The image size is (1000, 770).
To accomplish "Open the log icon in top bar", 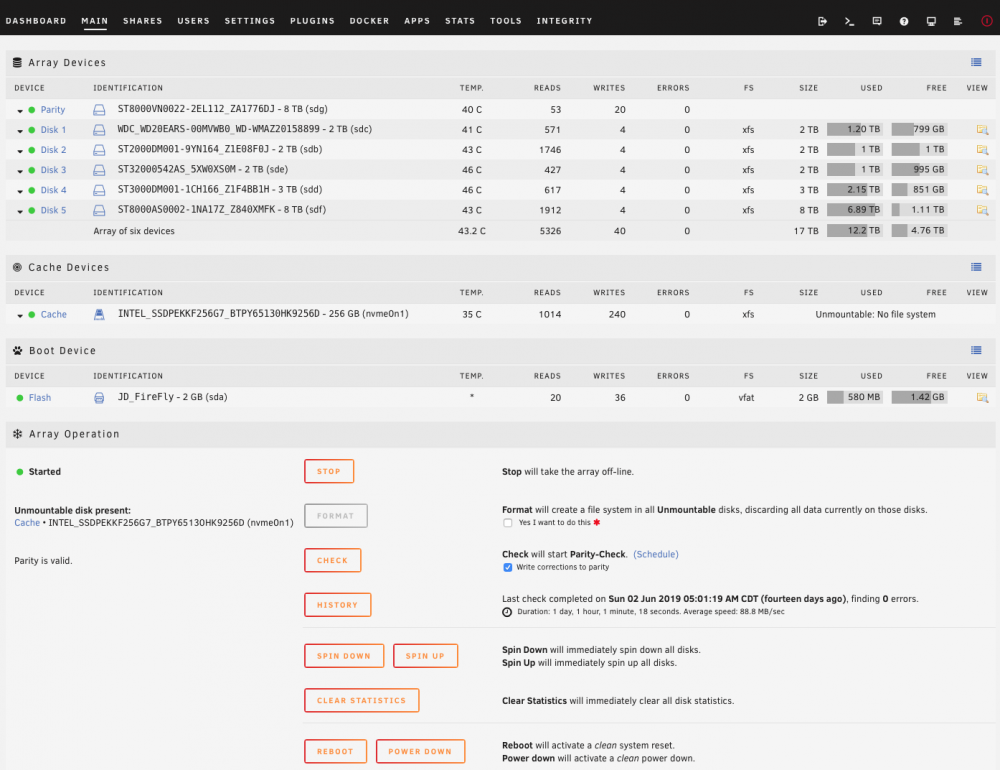I will pyautogui.click(x=958, y=21).
